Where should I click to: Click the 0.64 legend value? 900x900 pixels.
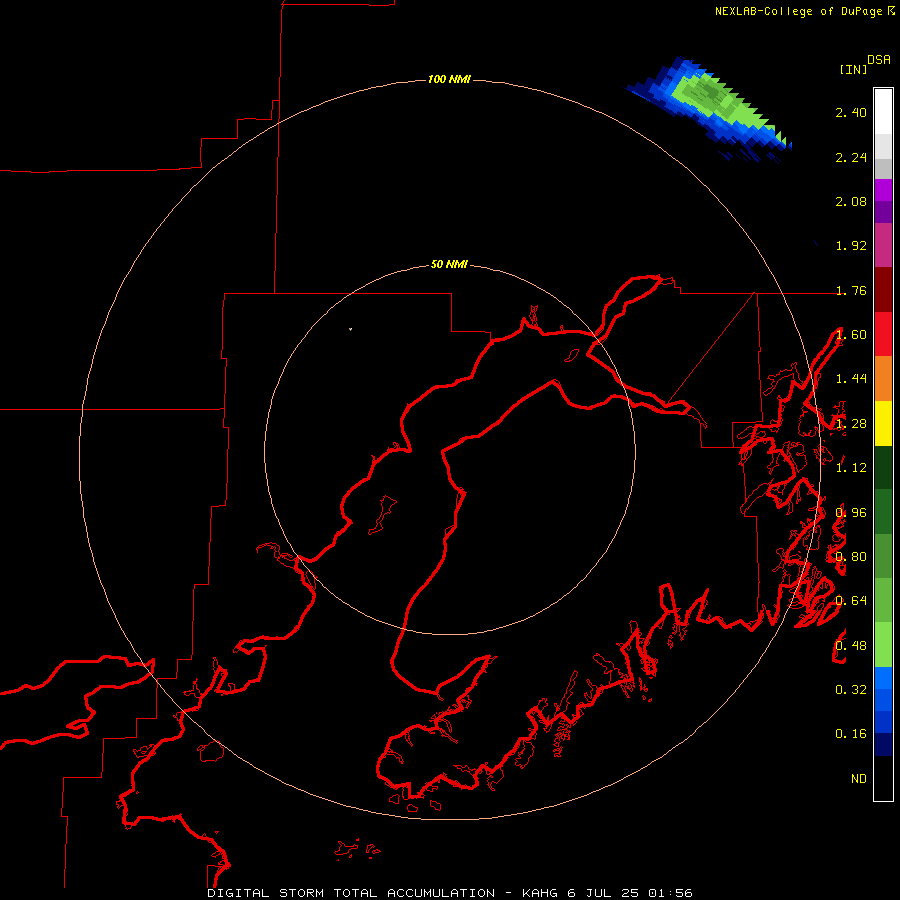851,601
